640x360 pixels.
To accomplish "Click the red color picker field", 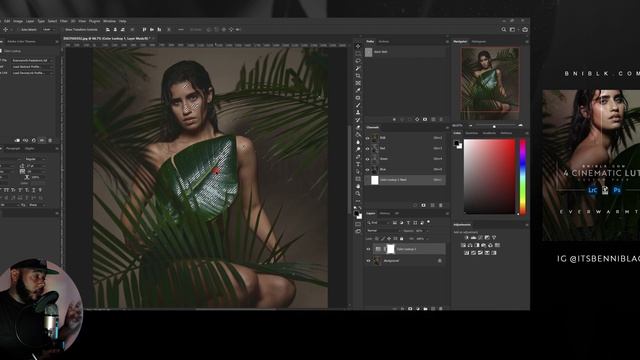I will 489,176.
